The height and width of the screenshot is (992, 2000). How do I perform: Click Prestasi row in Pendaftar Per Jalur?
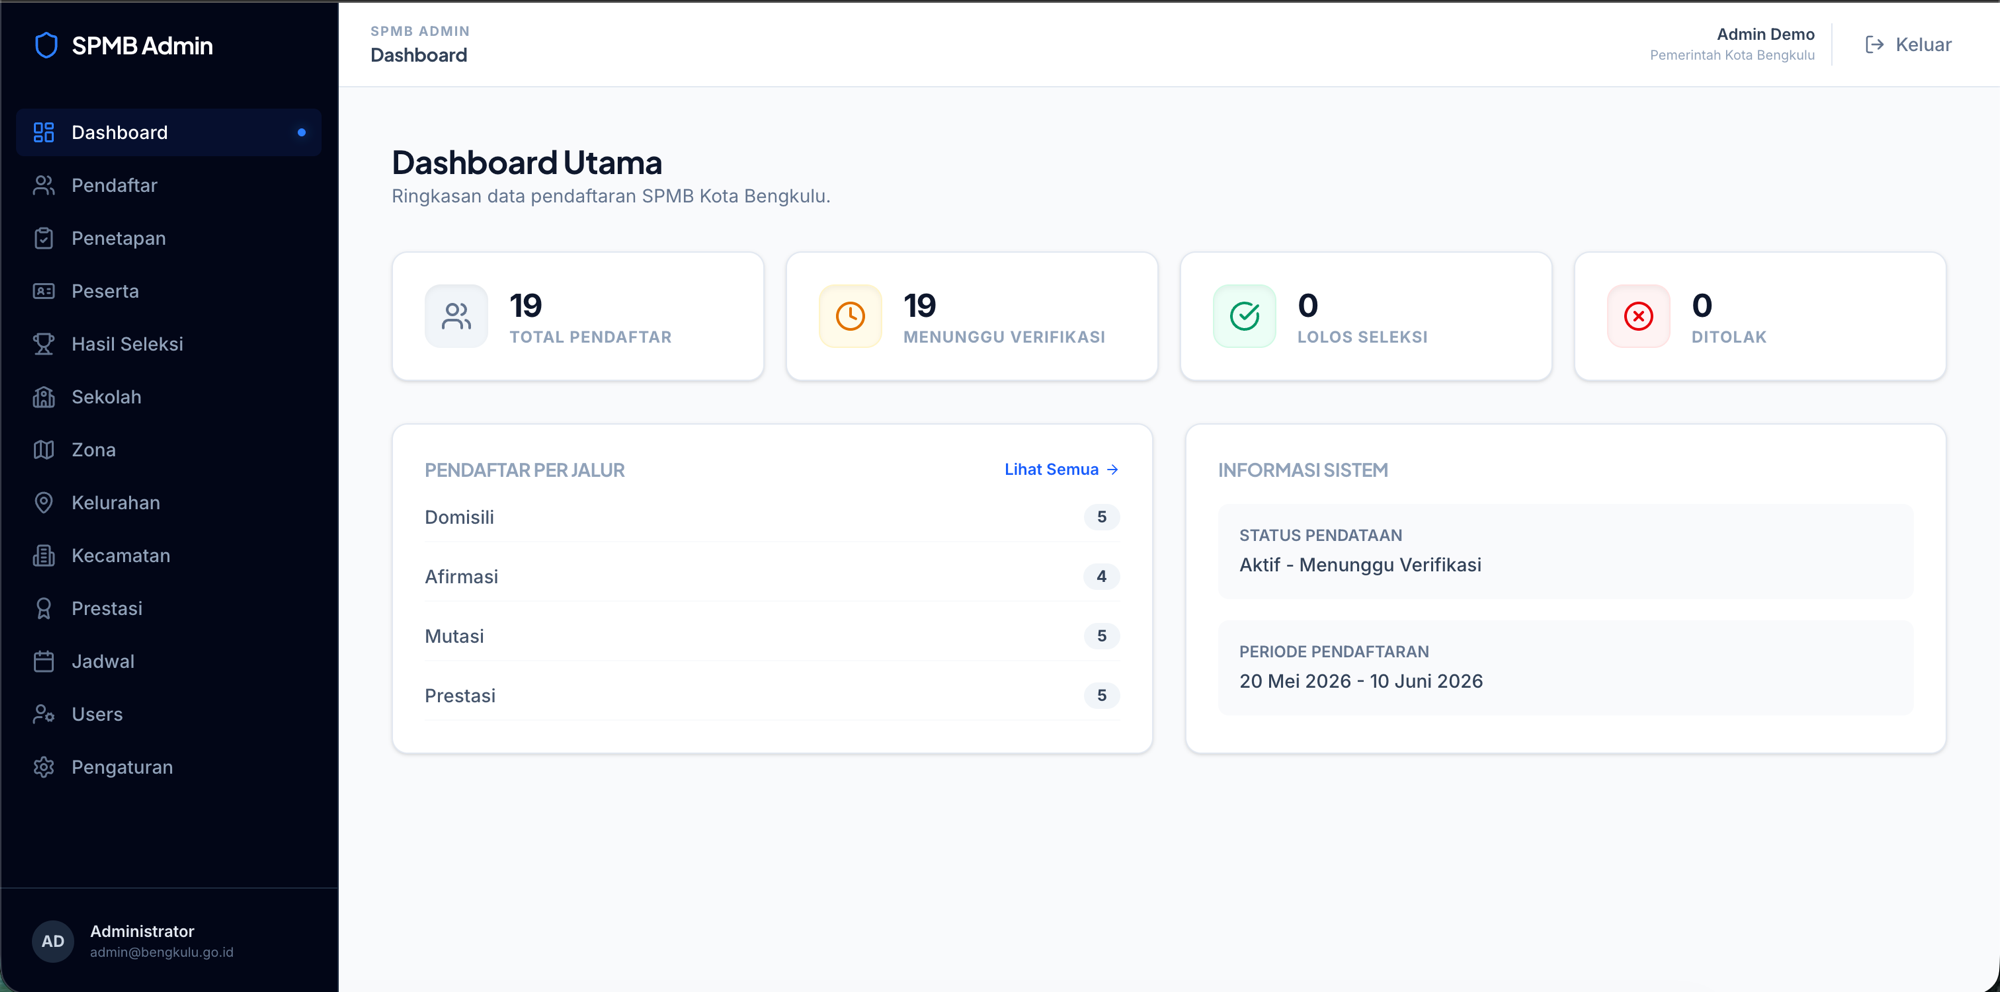click(772, 695)
